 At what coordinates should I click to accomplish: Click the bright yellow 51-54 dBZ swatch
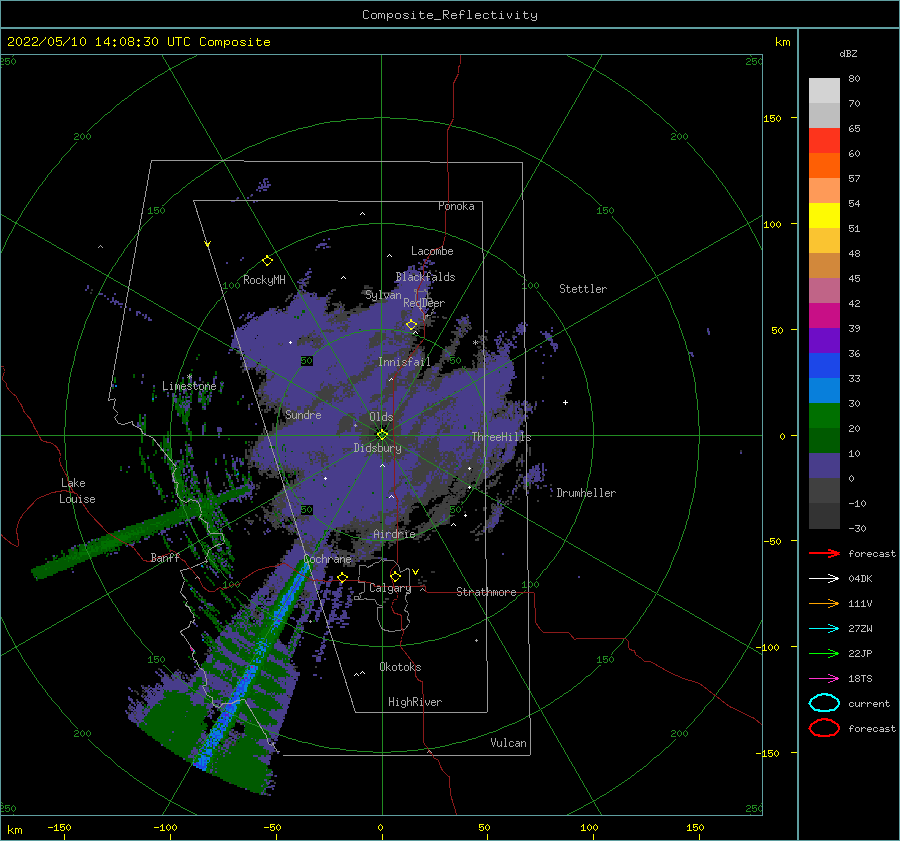tap(824, 216)
